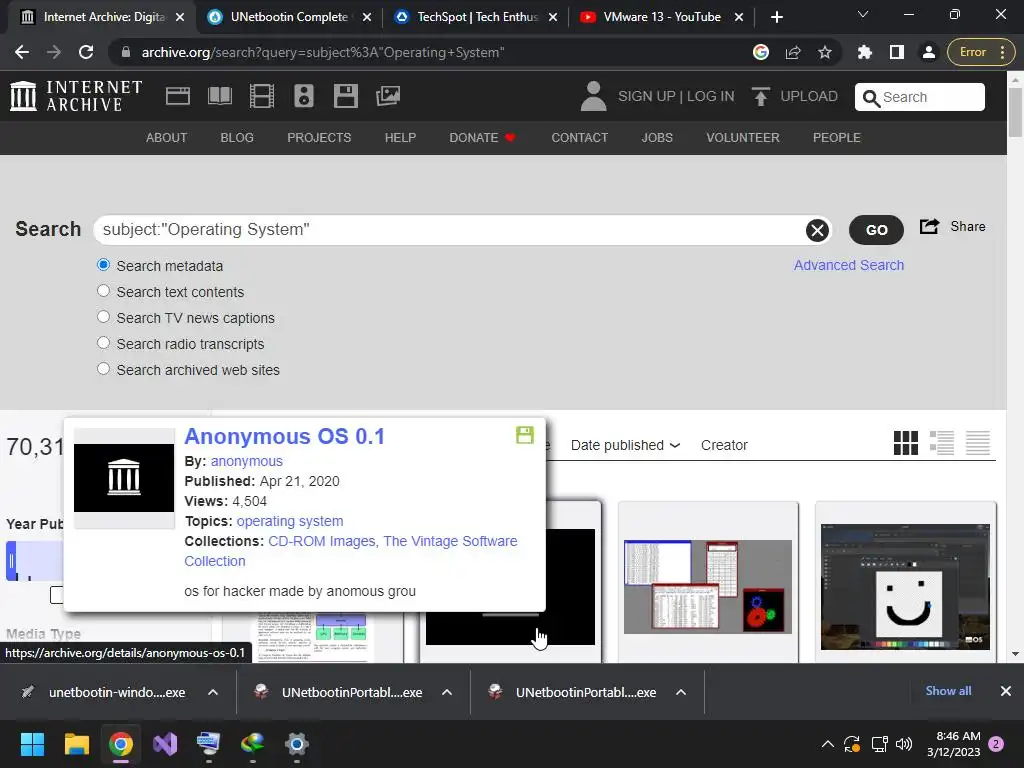Open the Audio speaker icon
Image resolution: width=1024 pixels, height=768 pixels.
[304, 96]
